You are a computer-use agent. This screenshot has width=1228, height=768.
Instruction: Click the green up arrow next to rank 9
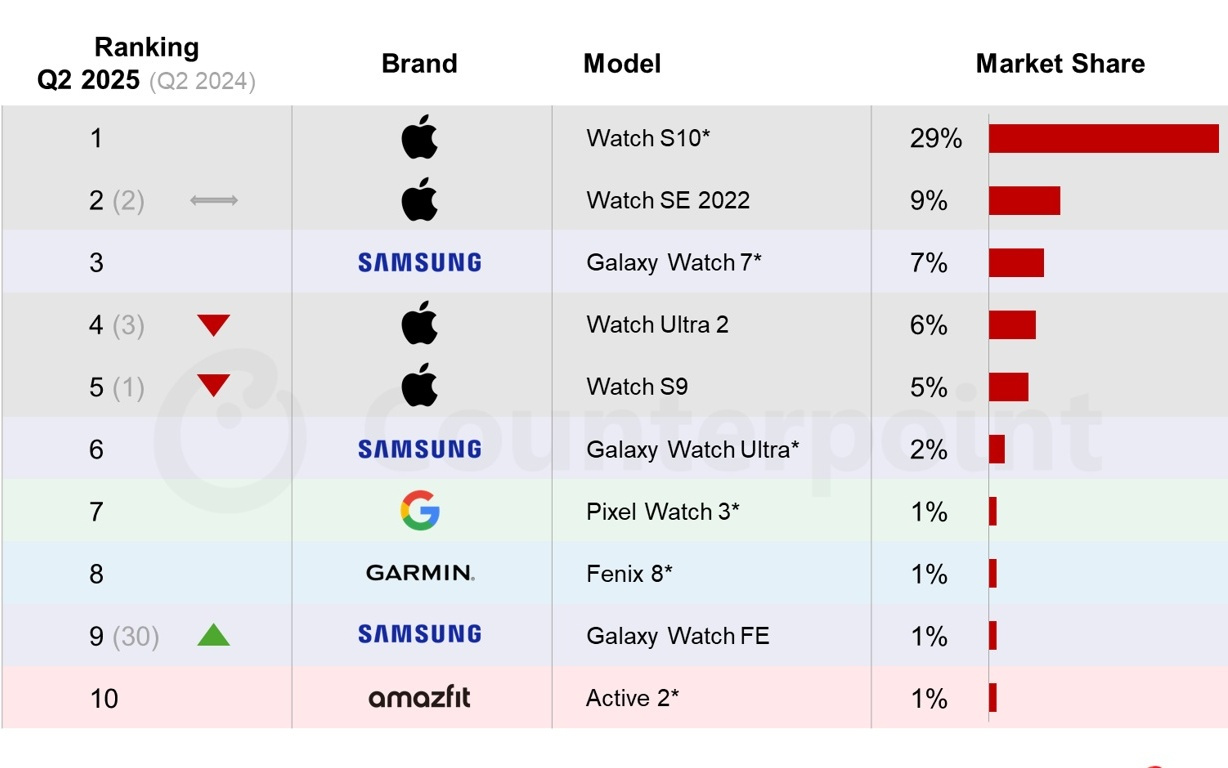(x=213, y=635)
